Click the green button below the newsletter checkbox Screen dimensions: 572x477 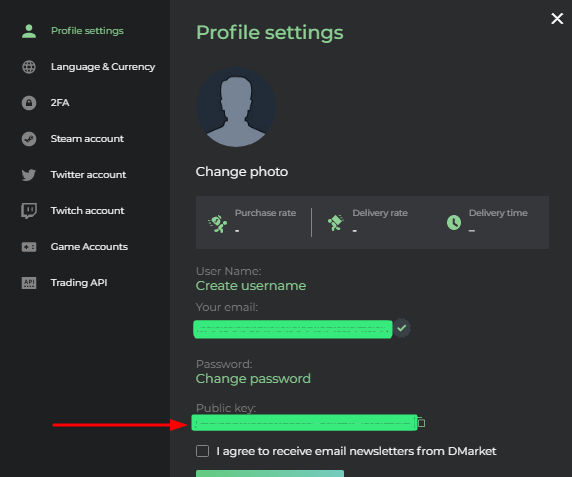tap(270, 473)
